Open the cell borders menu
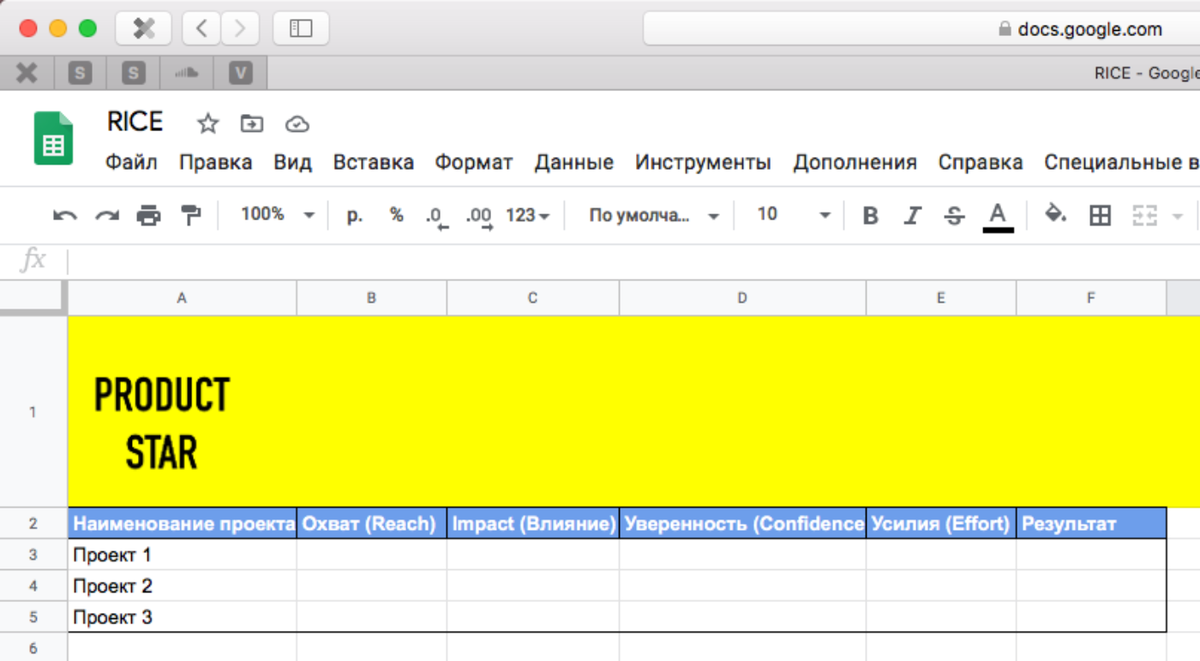Screen dimensions: 1200x661 [x=1100, y=215]
